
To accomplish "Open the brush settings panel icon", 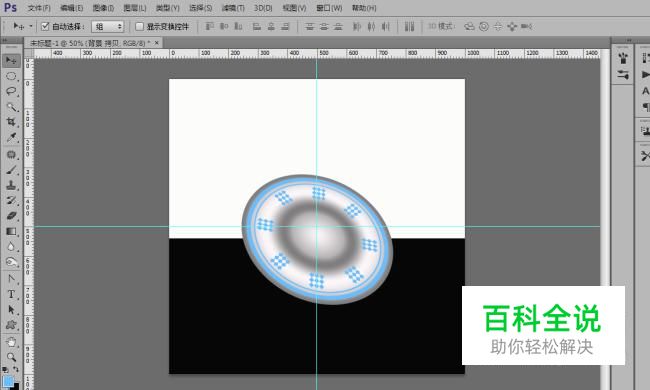I will click(x=623, y=75).
